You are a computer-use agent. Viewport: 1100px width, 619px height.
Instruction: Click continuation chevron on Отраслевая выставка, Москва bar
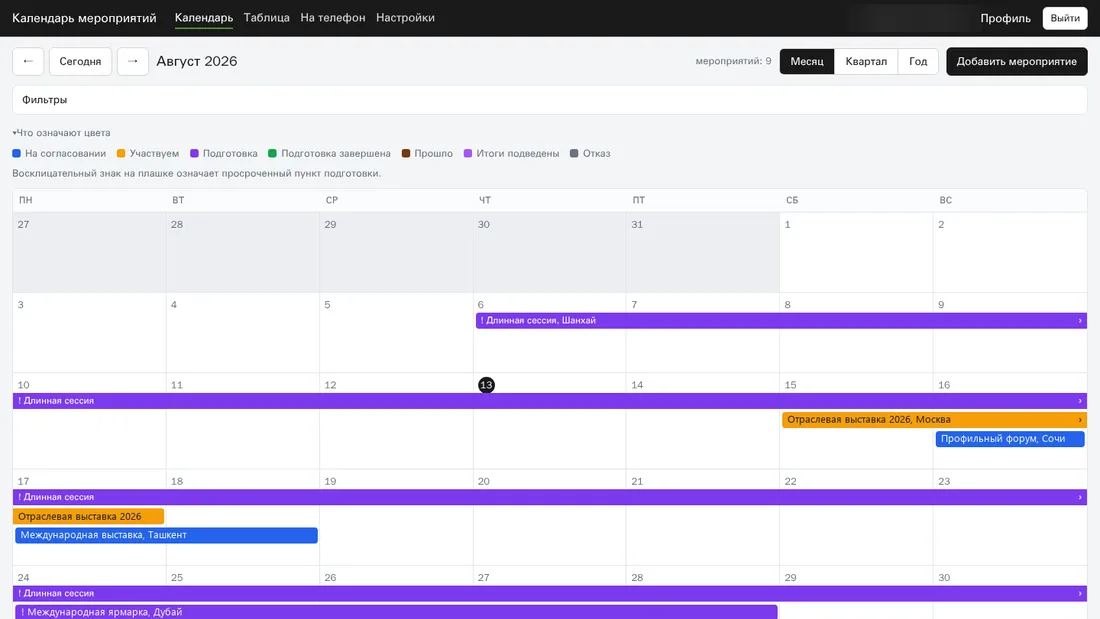pos(1080,420)
